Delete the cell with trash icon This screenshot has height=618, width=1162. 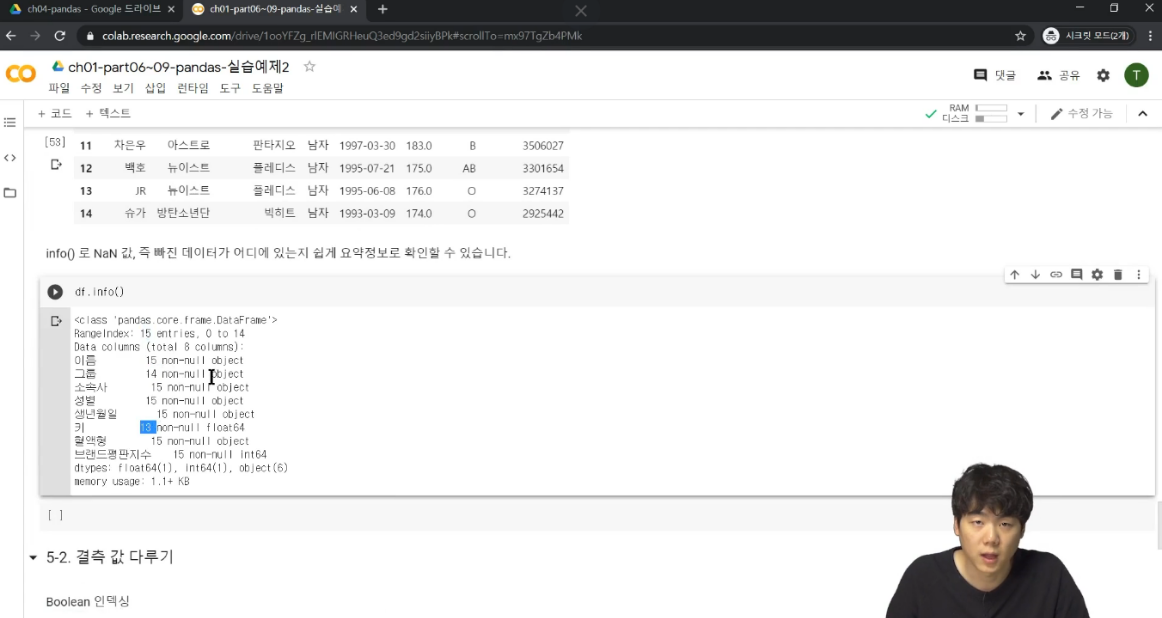click(1118, 275)
